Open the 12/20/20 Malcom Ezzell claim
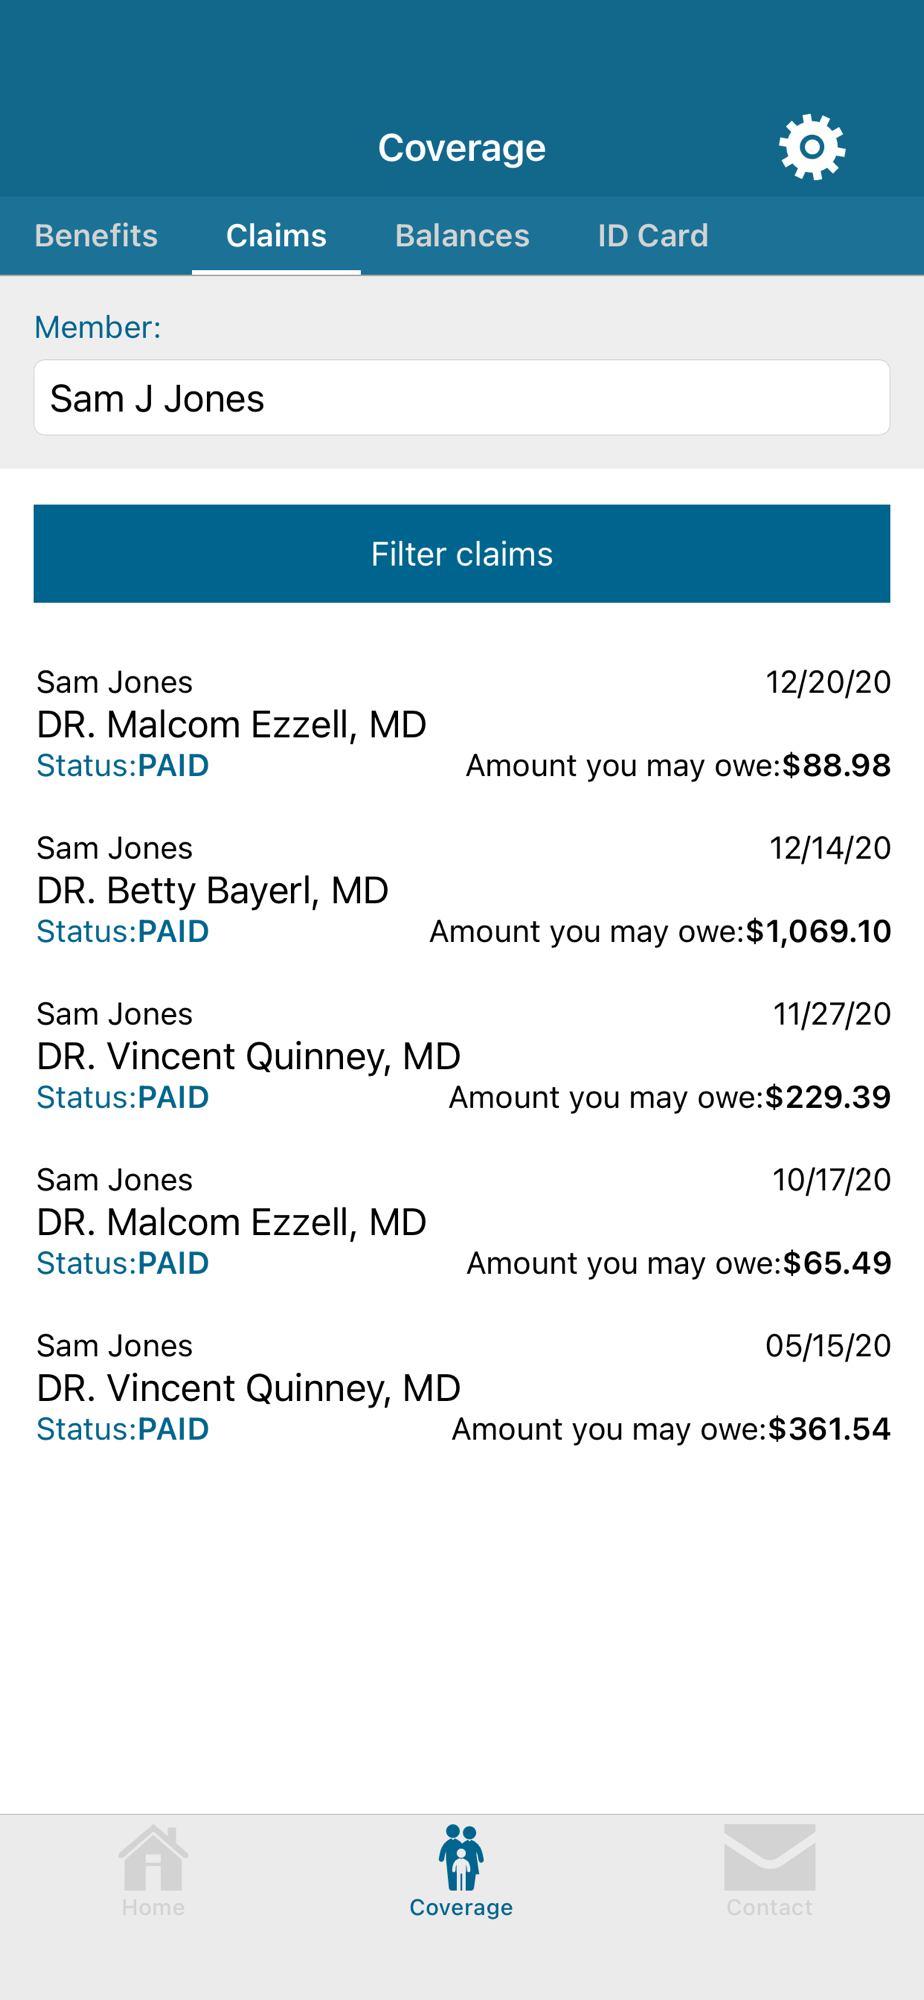 click(x=462, y=723)
